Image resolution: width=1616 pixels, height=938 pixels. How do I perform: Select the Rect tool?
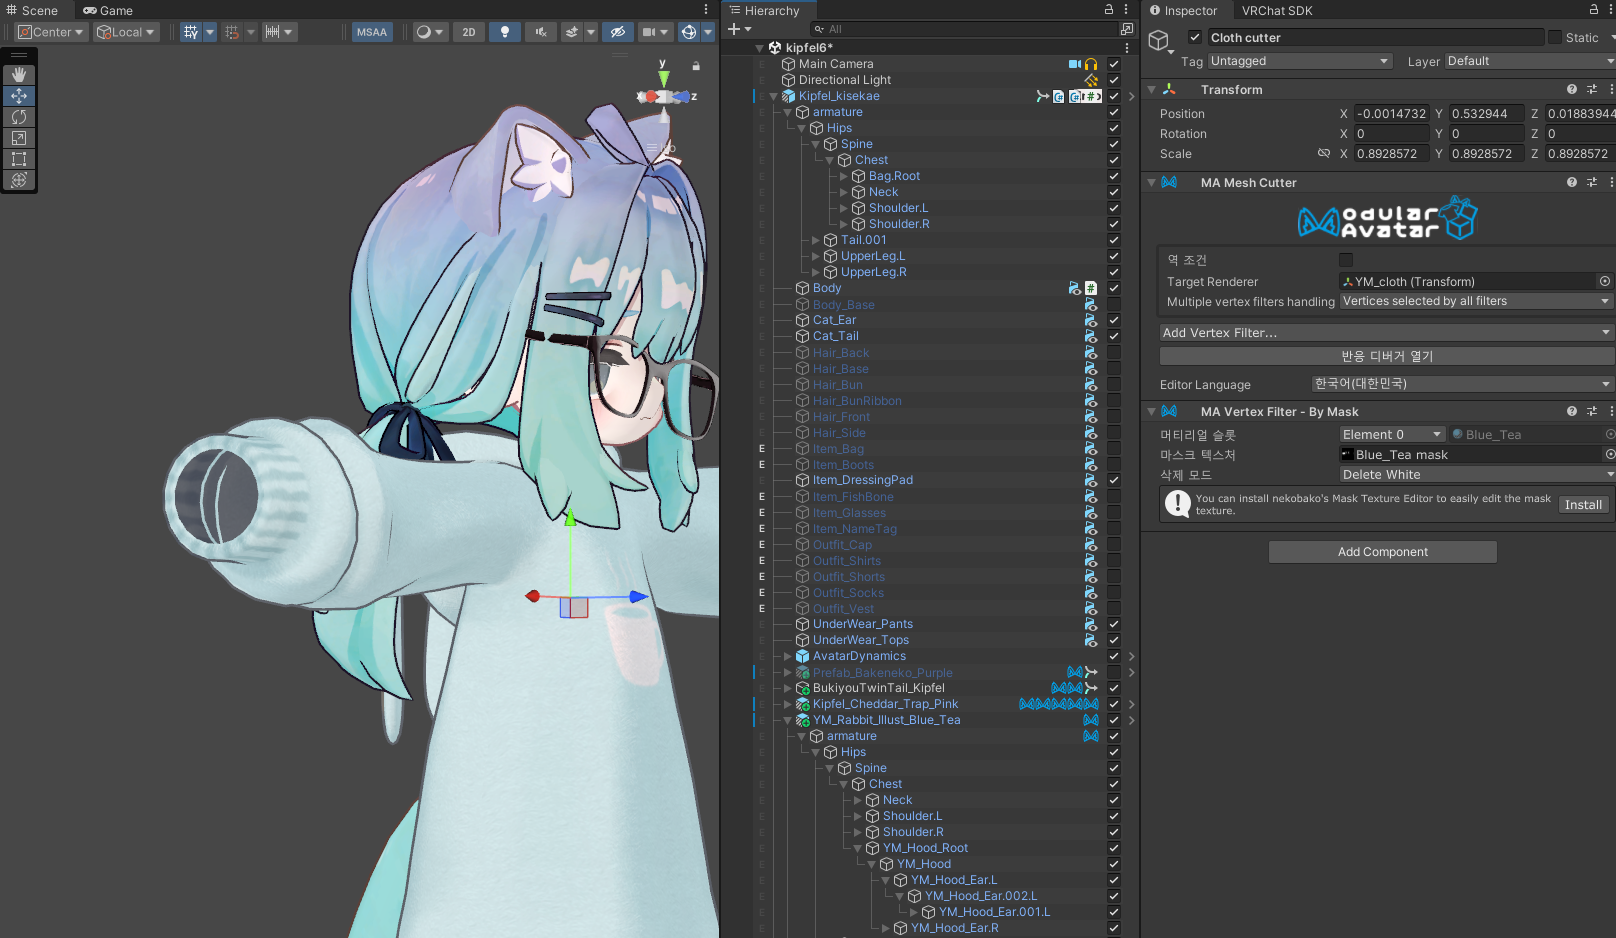pos(19,159)
